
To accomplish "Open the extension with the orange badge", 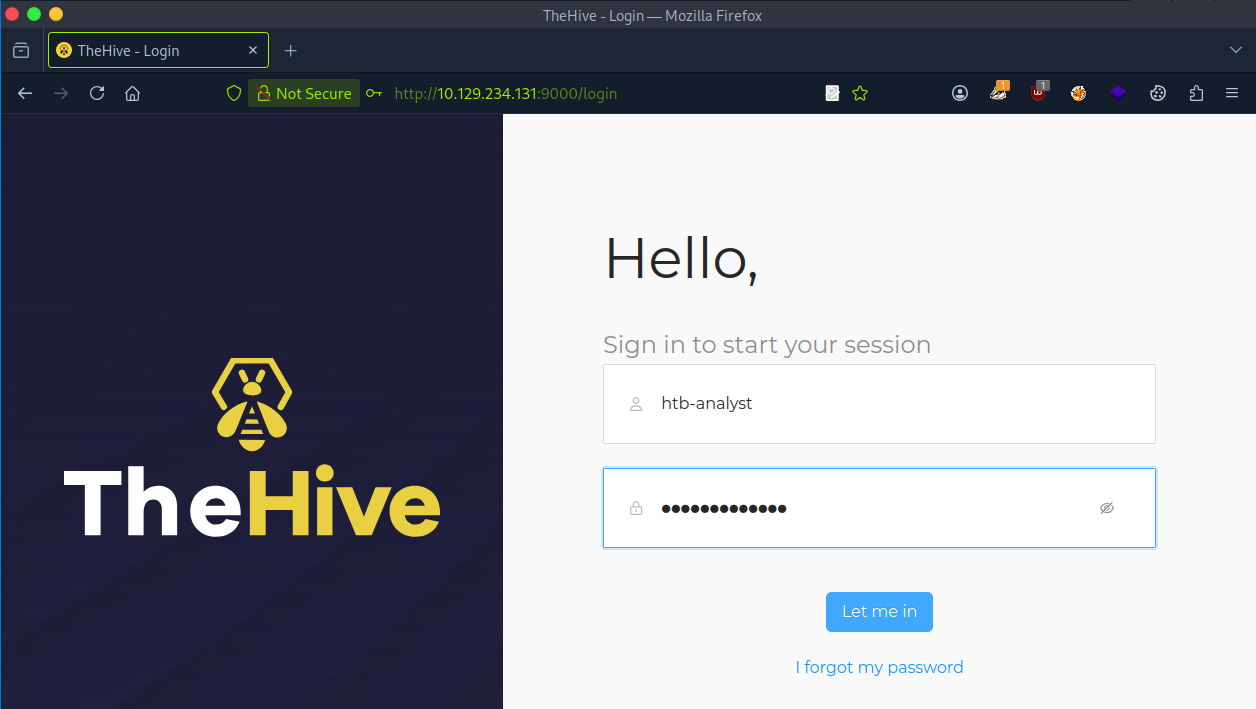I will [x=999, y=92].
